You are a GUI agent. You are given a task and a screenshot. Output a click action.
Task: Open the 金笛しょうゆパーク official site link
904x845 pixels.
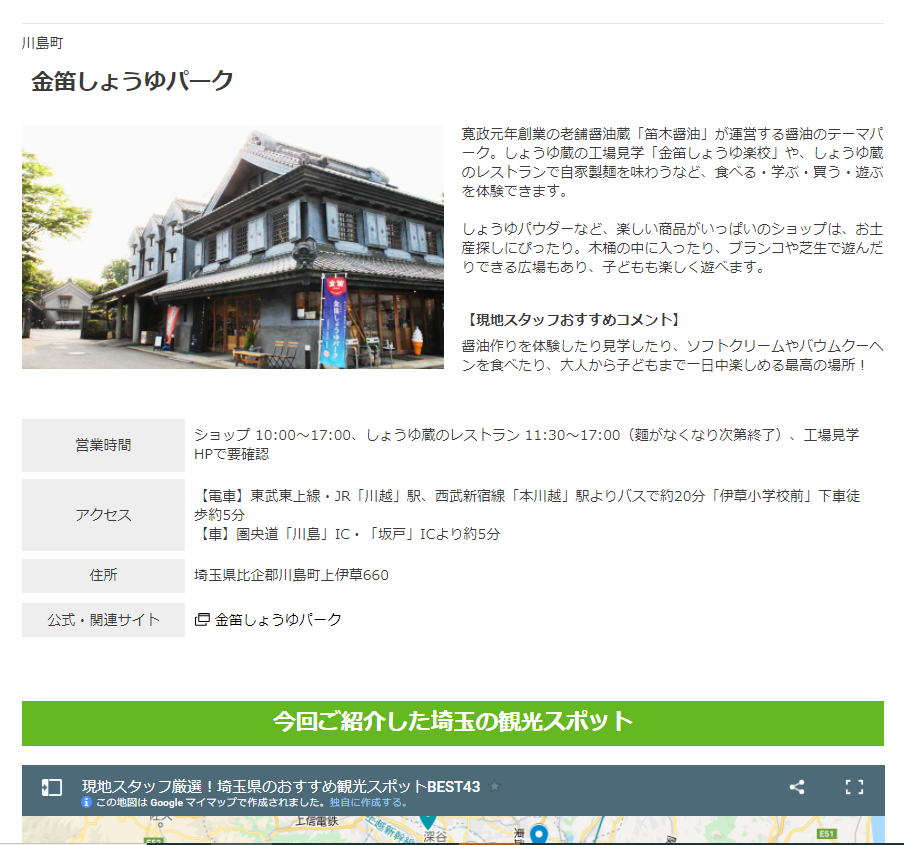278,620
